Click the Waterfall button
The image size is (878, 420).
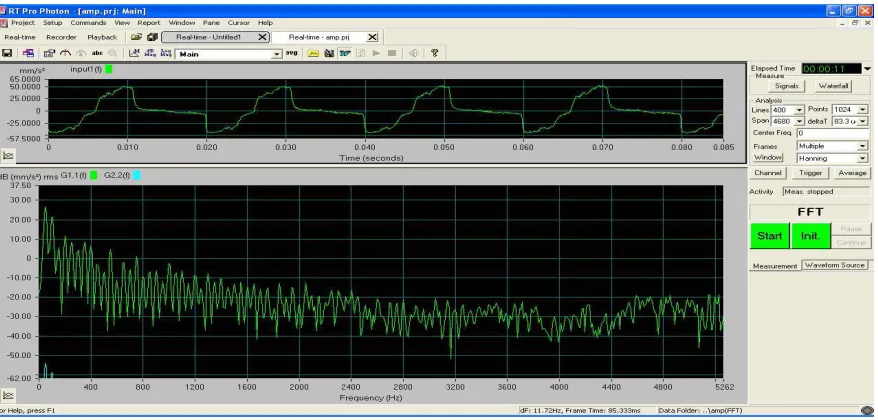[833, 86]
